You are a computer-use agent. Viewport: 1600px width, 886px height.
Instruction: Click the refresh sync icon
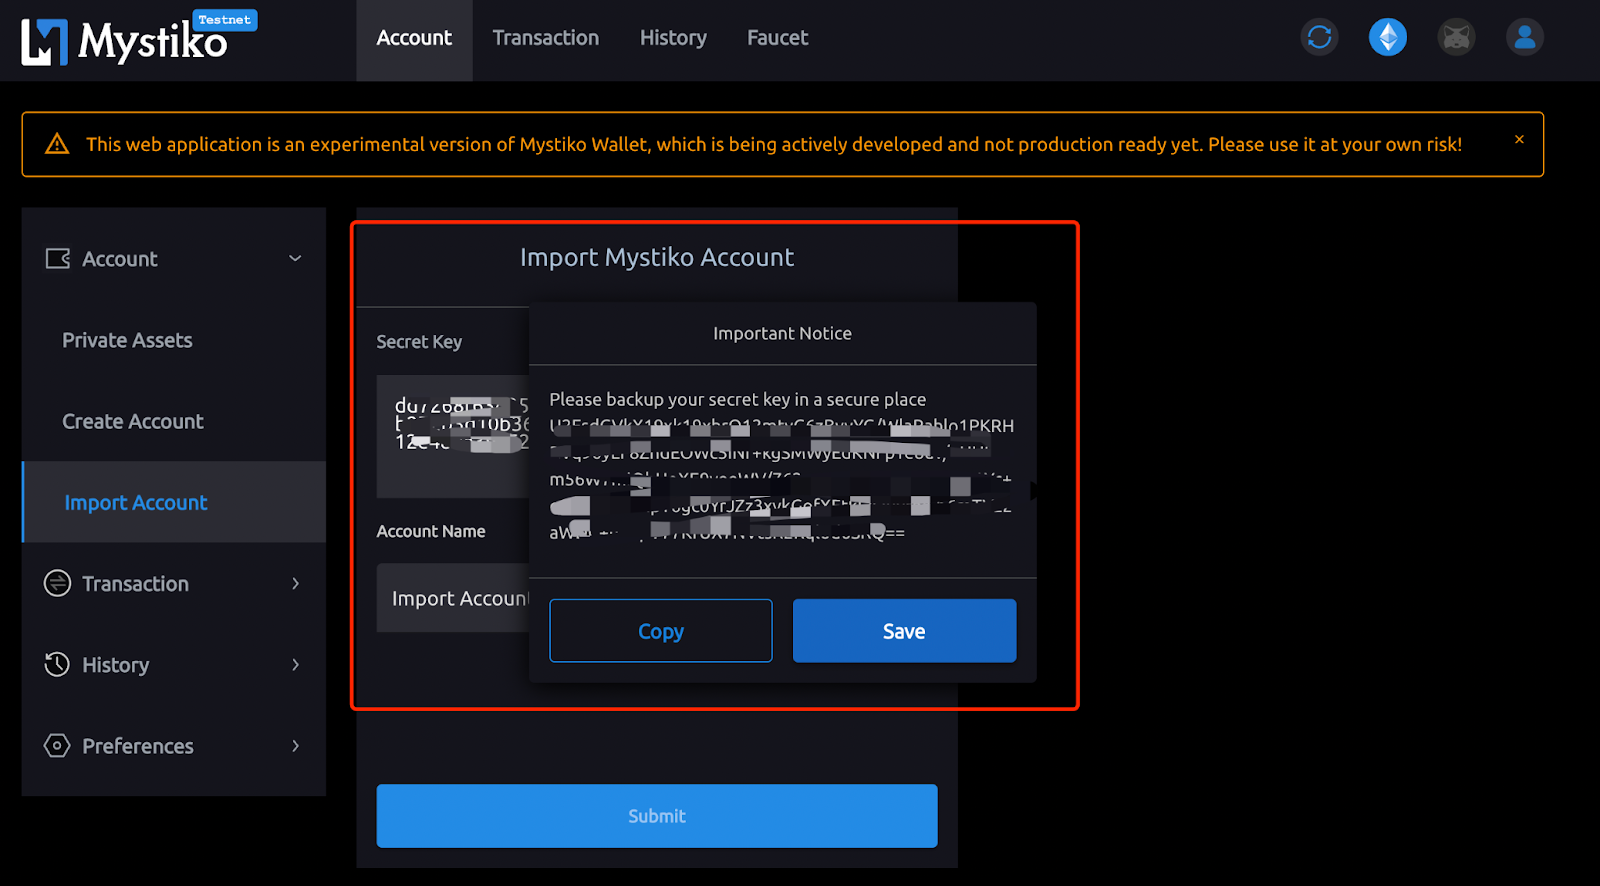(x=1320, y=38)
